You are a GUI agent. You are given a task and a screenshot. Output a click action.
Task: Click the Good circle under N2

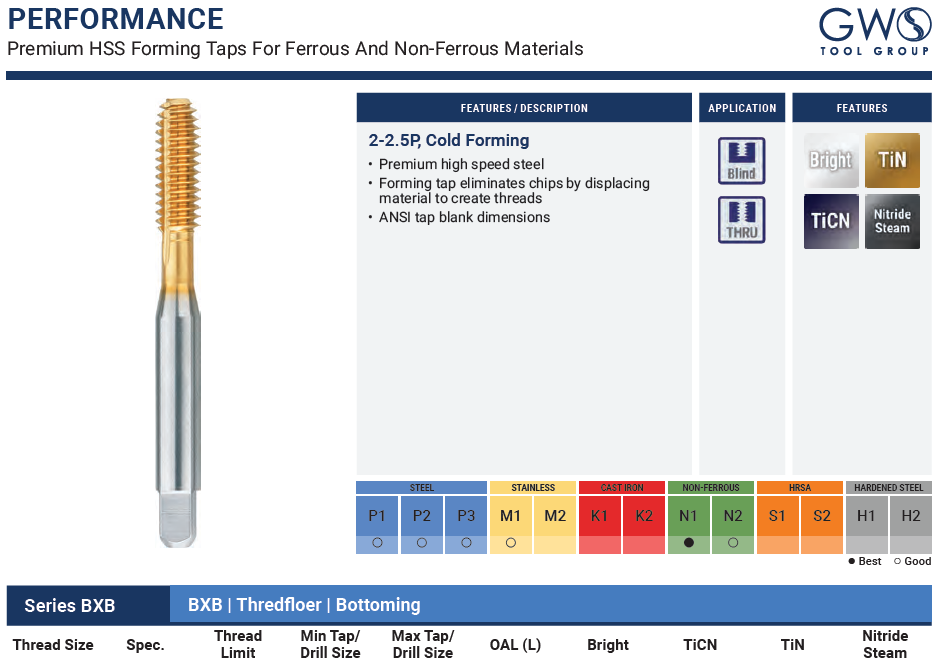coord(733,543)
